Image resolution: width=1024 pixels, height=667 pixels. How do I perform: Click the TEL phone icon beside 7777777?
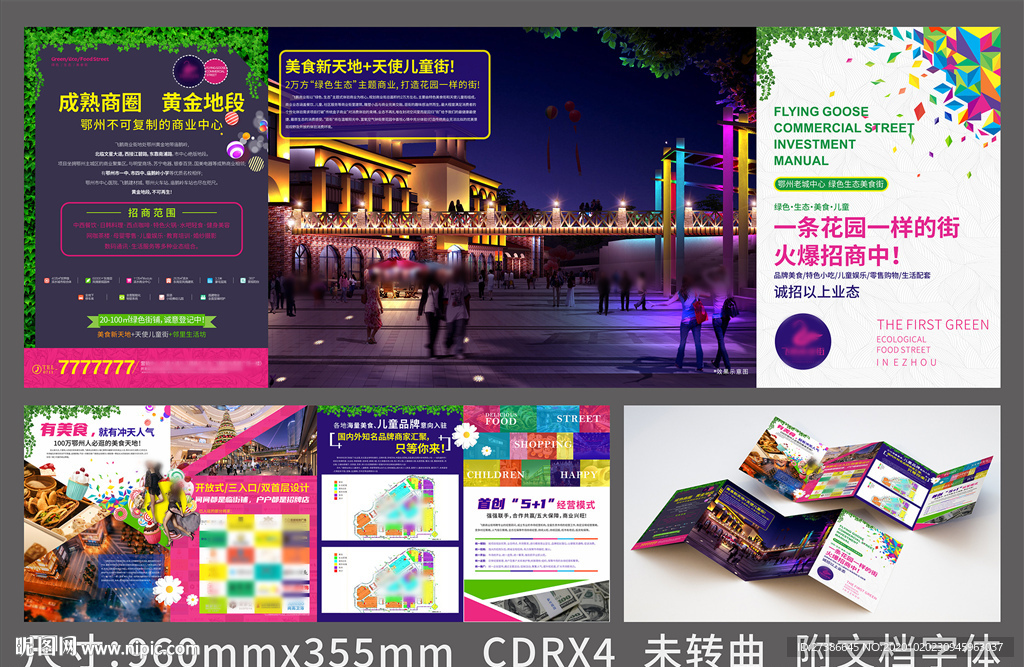[x=36, y=369]
